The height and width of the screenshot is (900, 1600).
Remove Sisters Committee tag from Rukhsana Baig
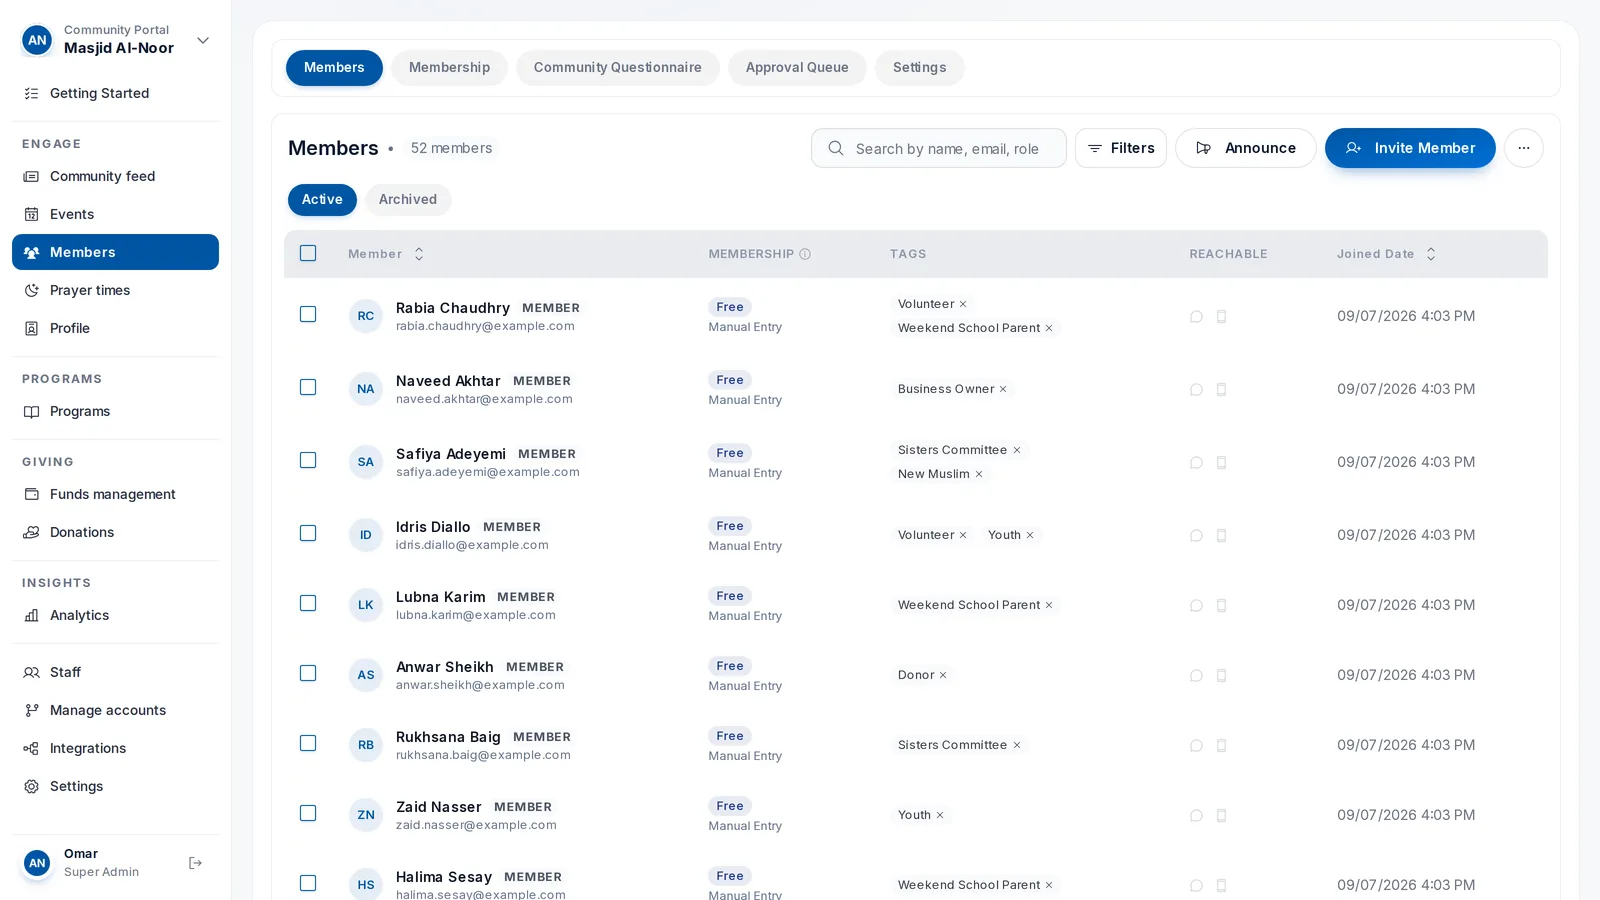tap(1017, 745)
